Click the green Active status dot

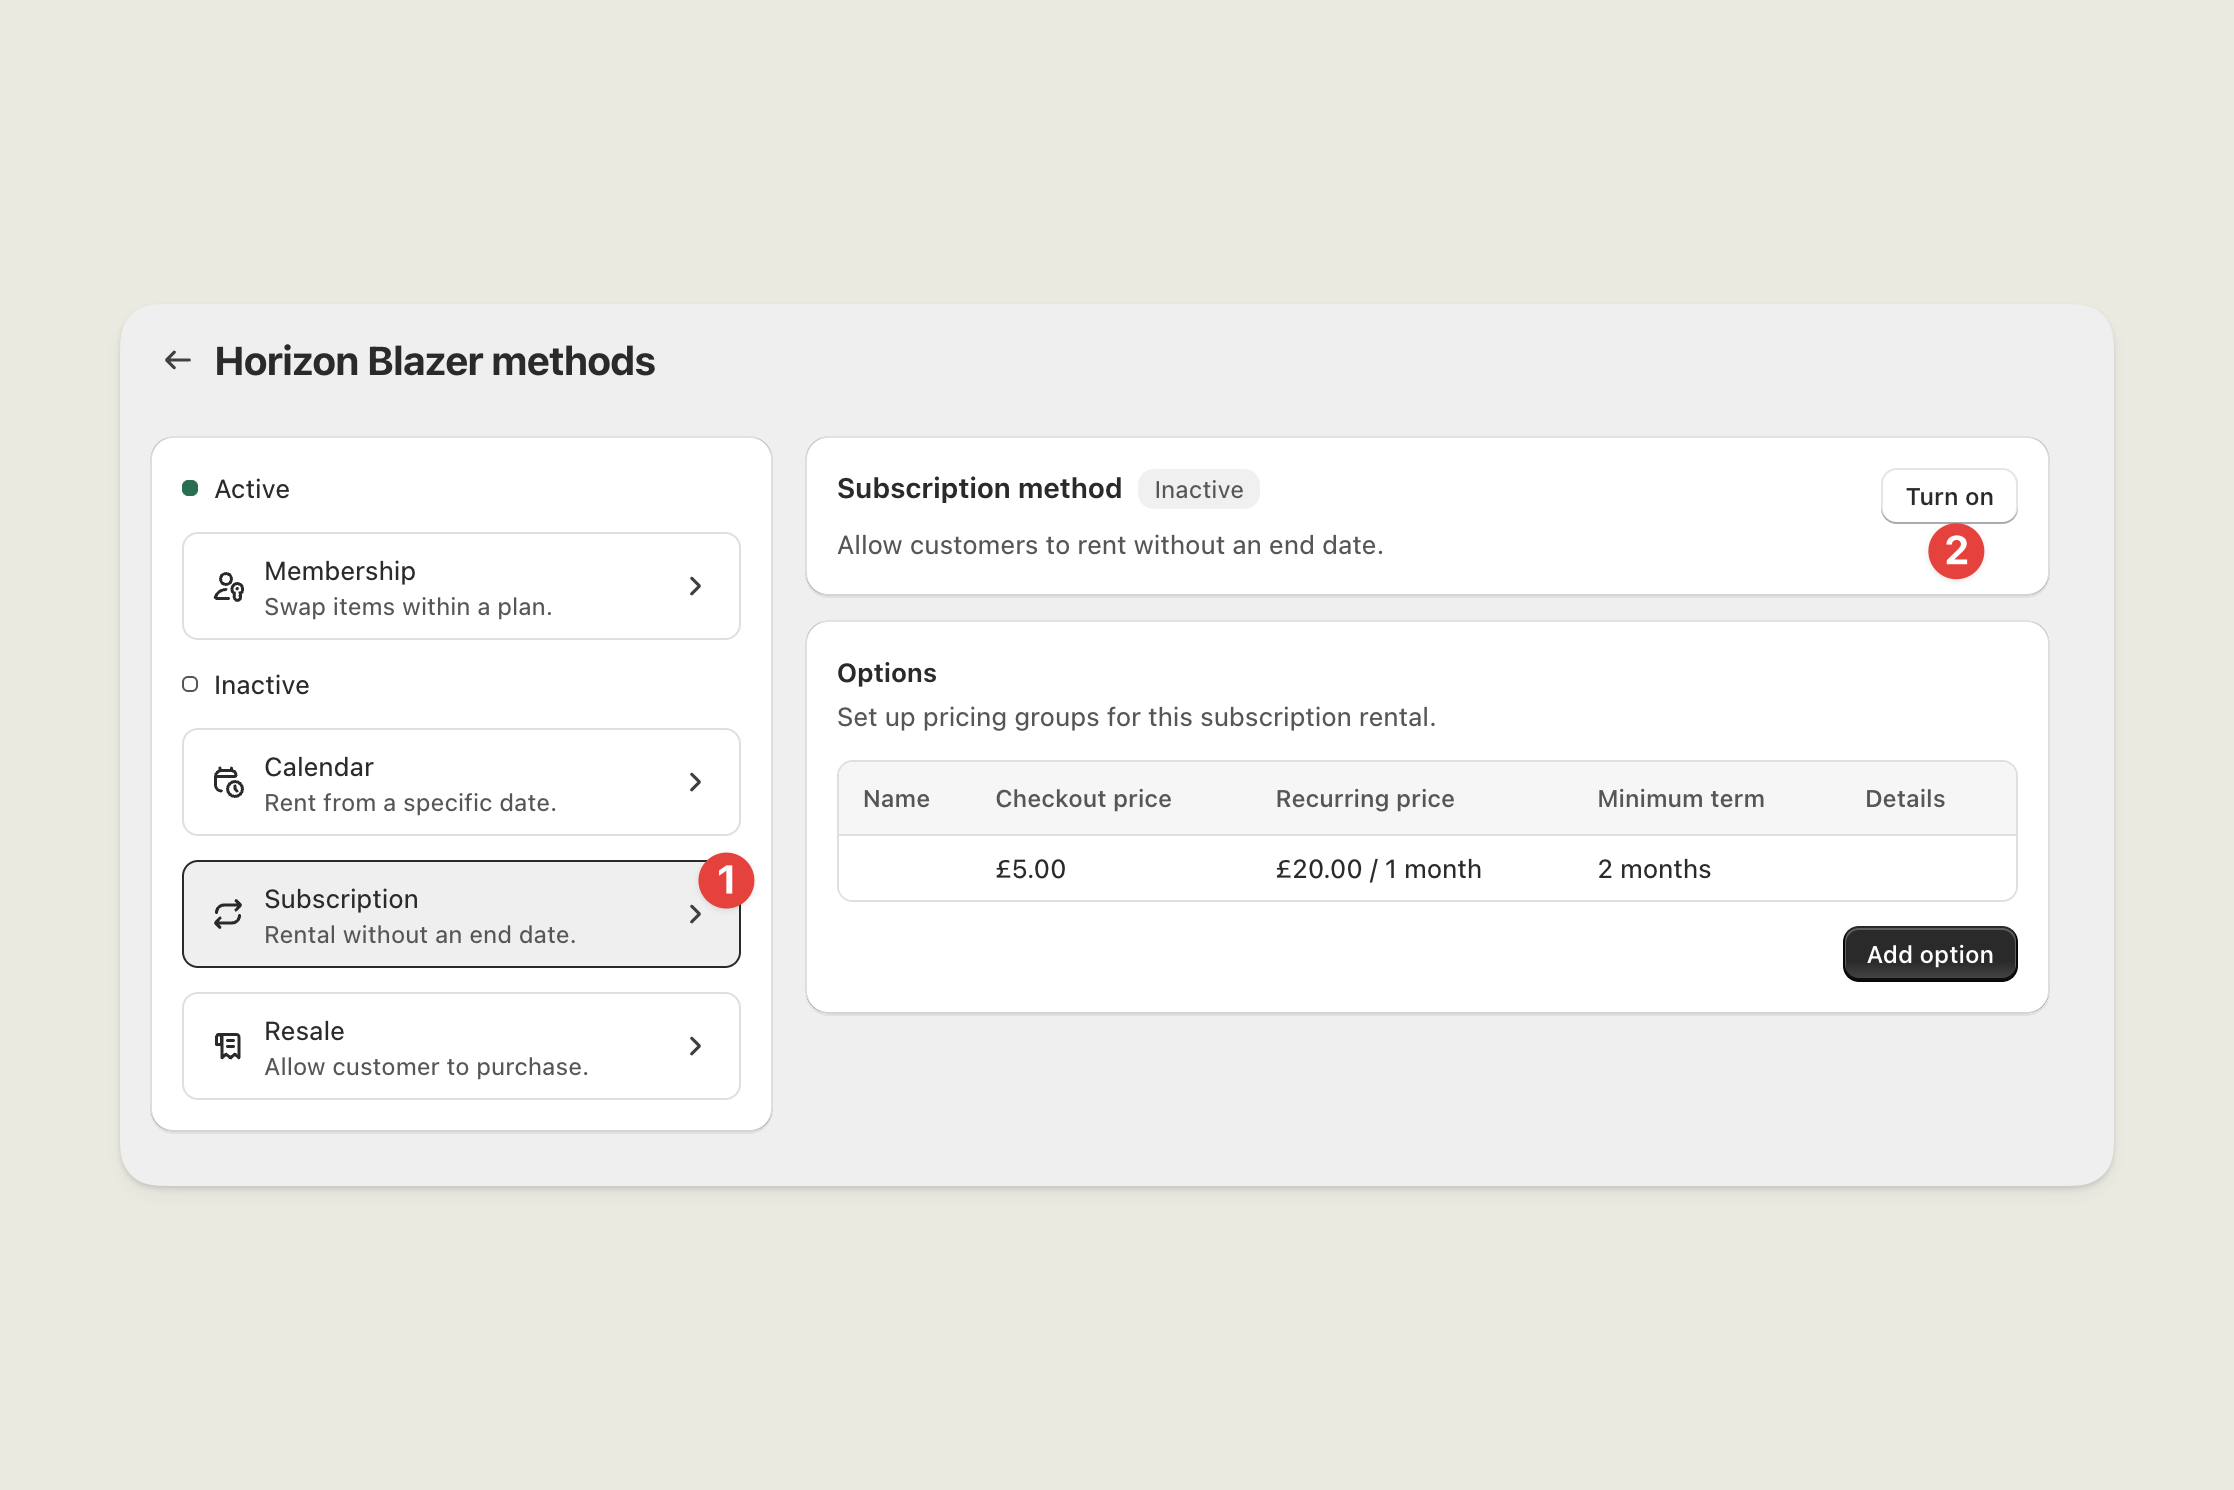point(190,488)
